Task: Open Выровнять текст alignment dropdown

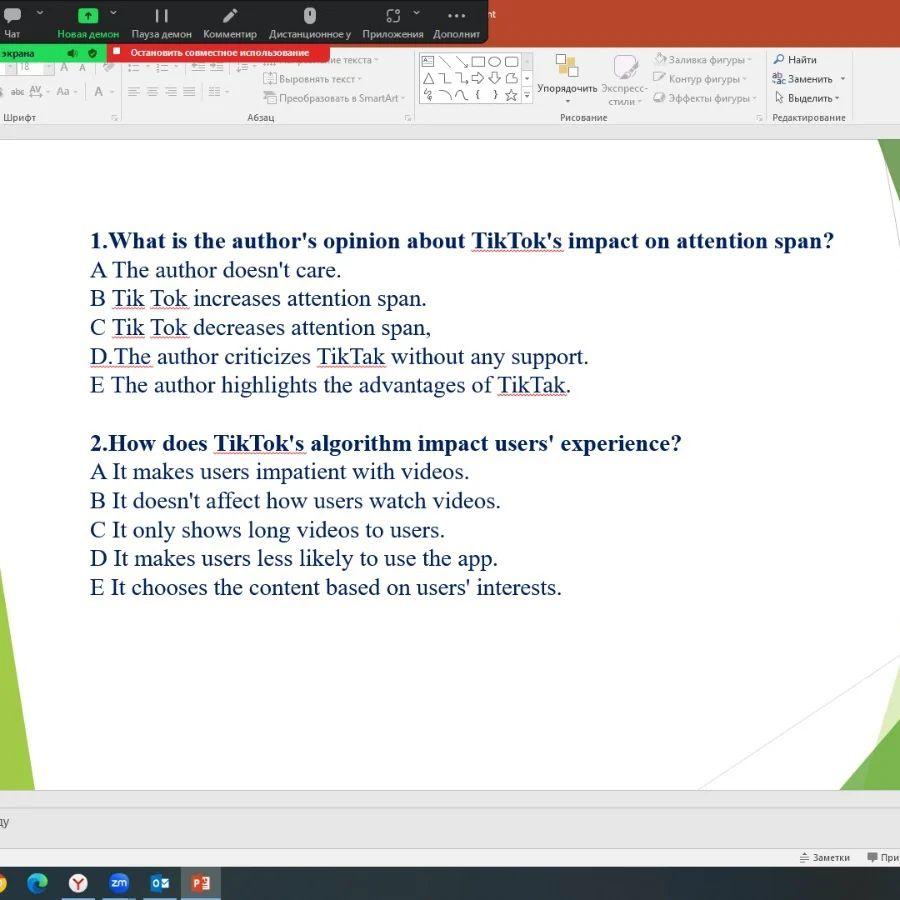Action: (x=312, y=79)
